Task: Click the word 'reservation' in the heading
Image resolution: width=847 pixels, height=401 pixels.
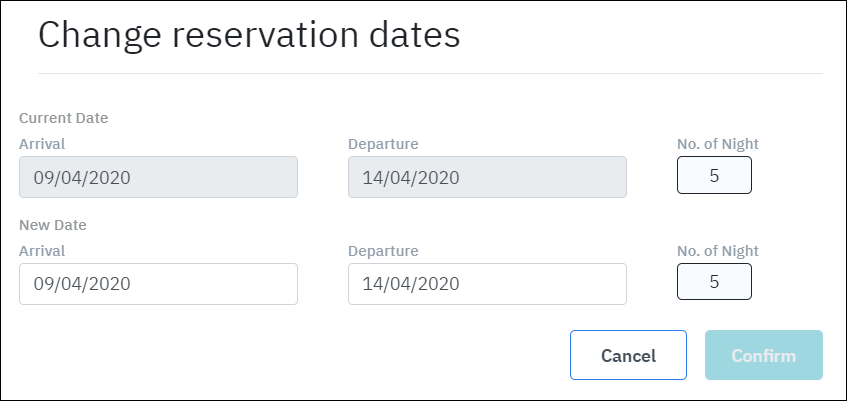Action: point(265,34)
